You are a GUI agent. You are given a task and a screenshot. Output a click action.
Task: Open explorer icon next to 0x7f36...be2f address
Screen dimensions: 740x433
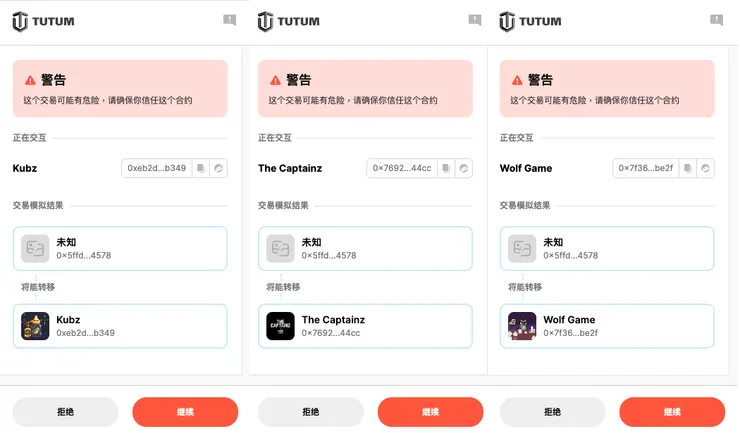click(x=706, y=168)
